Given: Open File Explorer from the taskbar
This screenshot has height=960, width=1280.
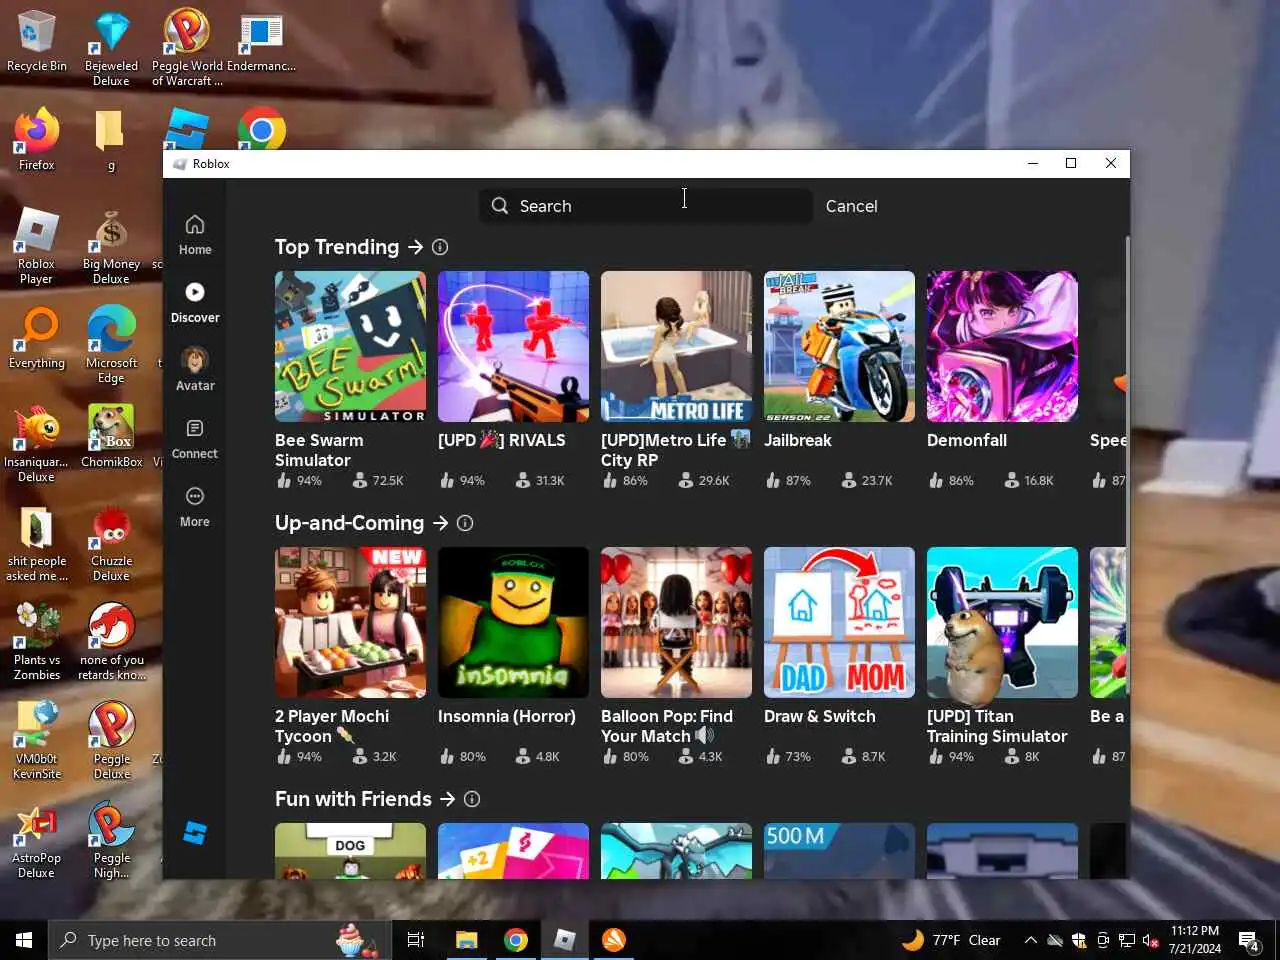Looking at the screenshot, I should click(x=466, y=940).
